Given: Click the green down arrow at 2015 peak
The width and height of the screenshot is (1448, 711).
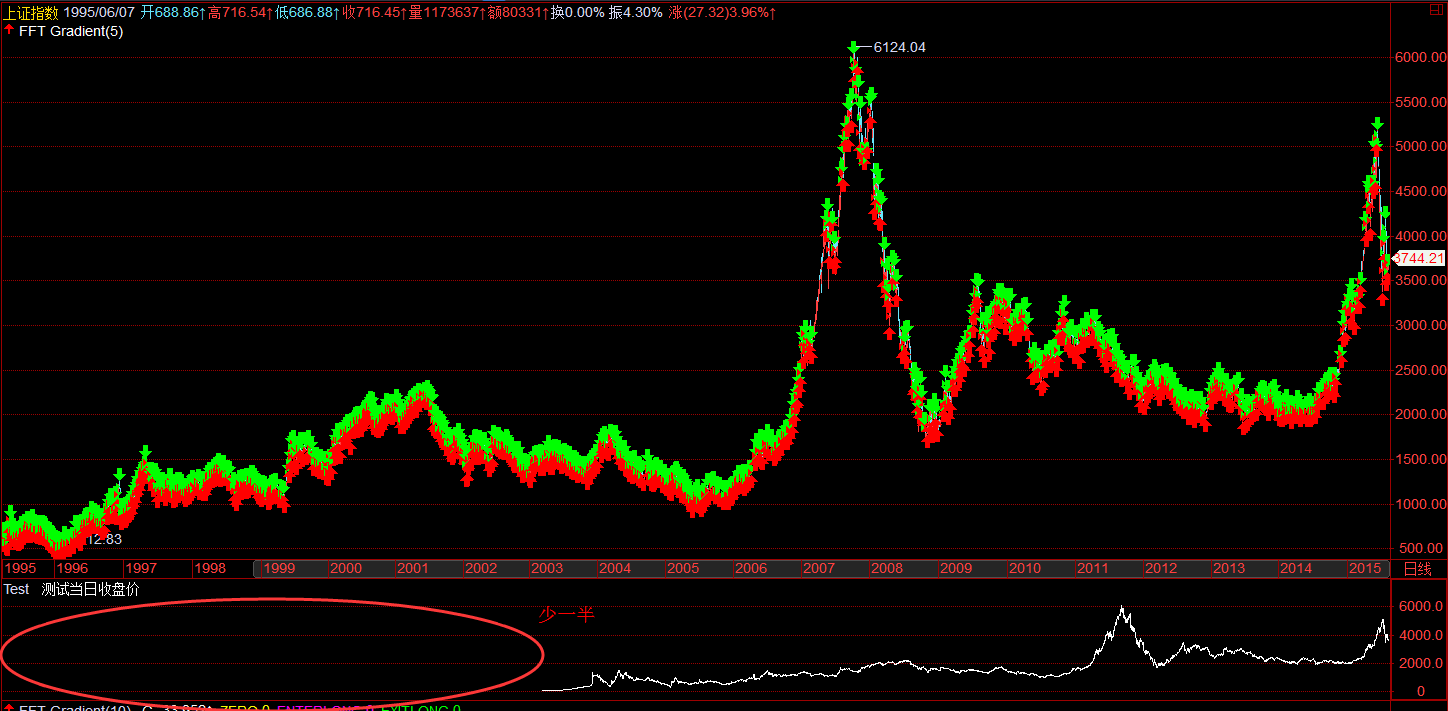Looking at the screenshot, I should (1377, 124).
